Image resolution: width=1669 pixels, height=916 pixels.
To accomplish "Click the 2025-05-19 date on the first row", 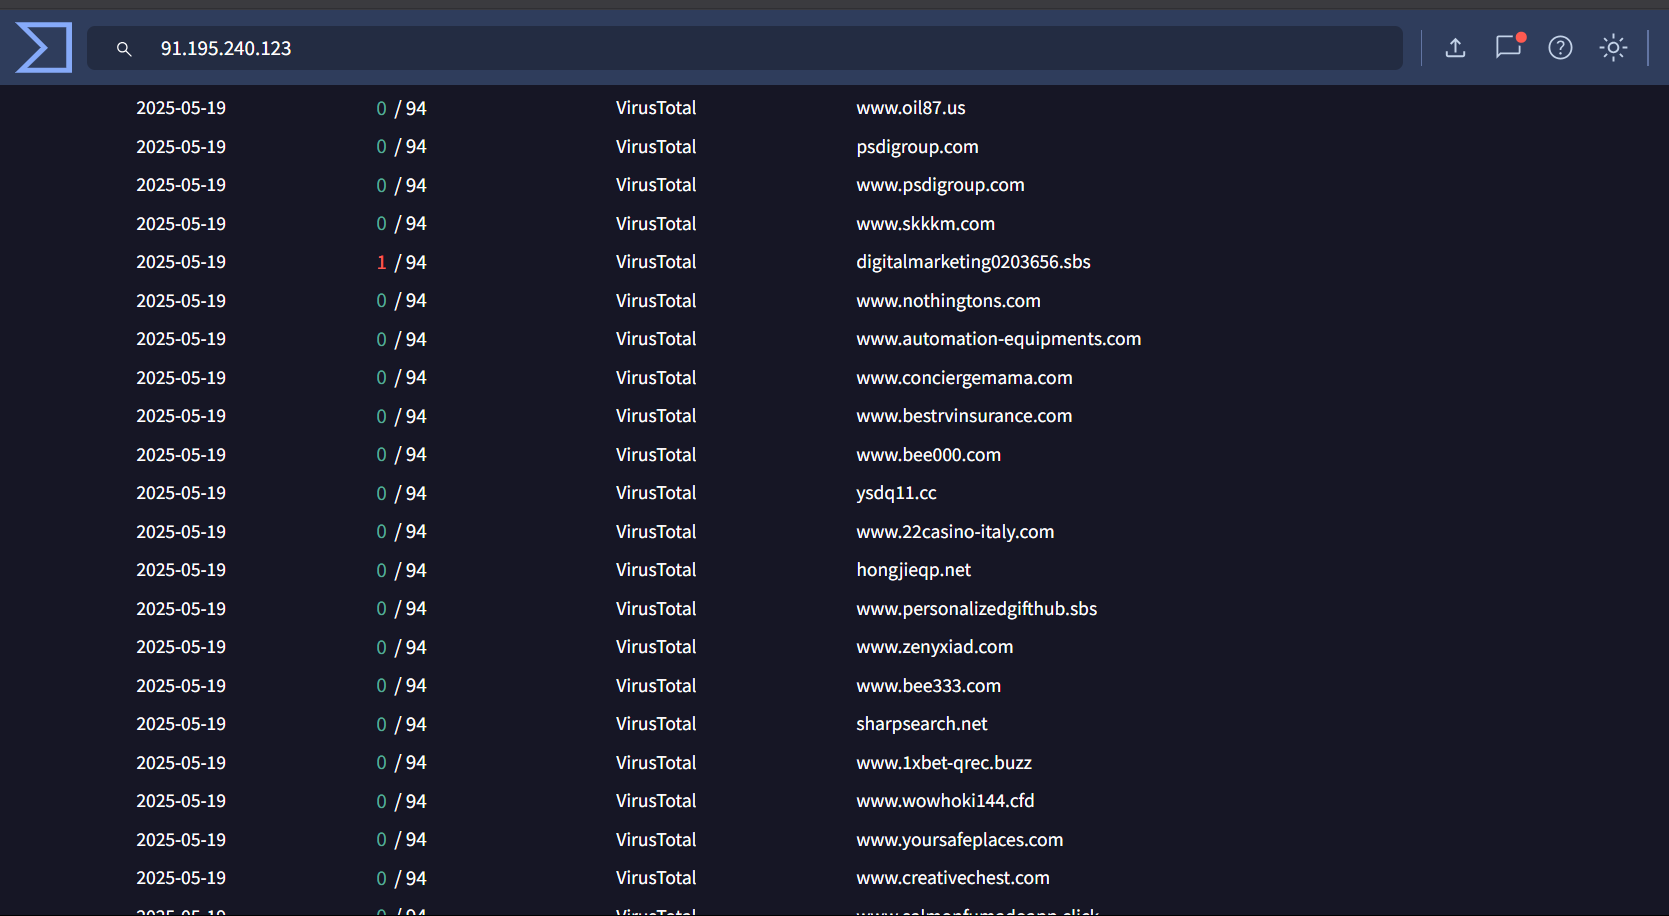I will [x=181, y=107].
